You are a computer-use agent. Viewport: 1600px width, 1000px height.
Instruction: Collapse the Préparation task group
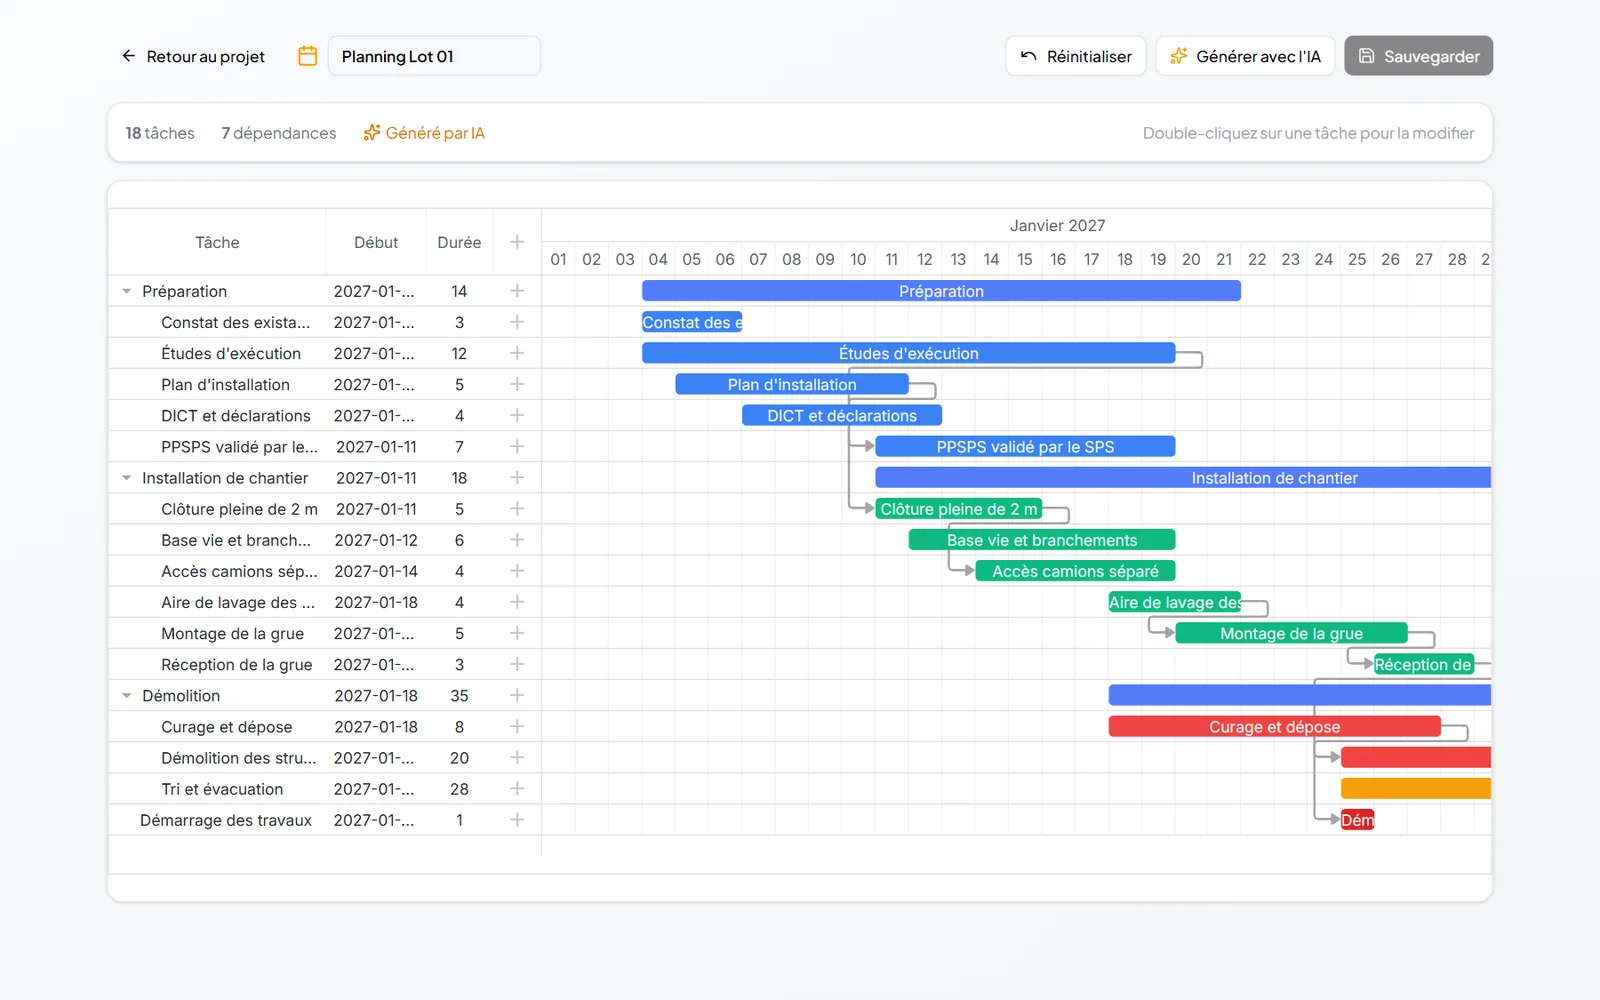pos(127,291)
